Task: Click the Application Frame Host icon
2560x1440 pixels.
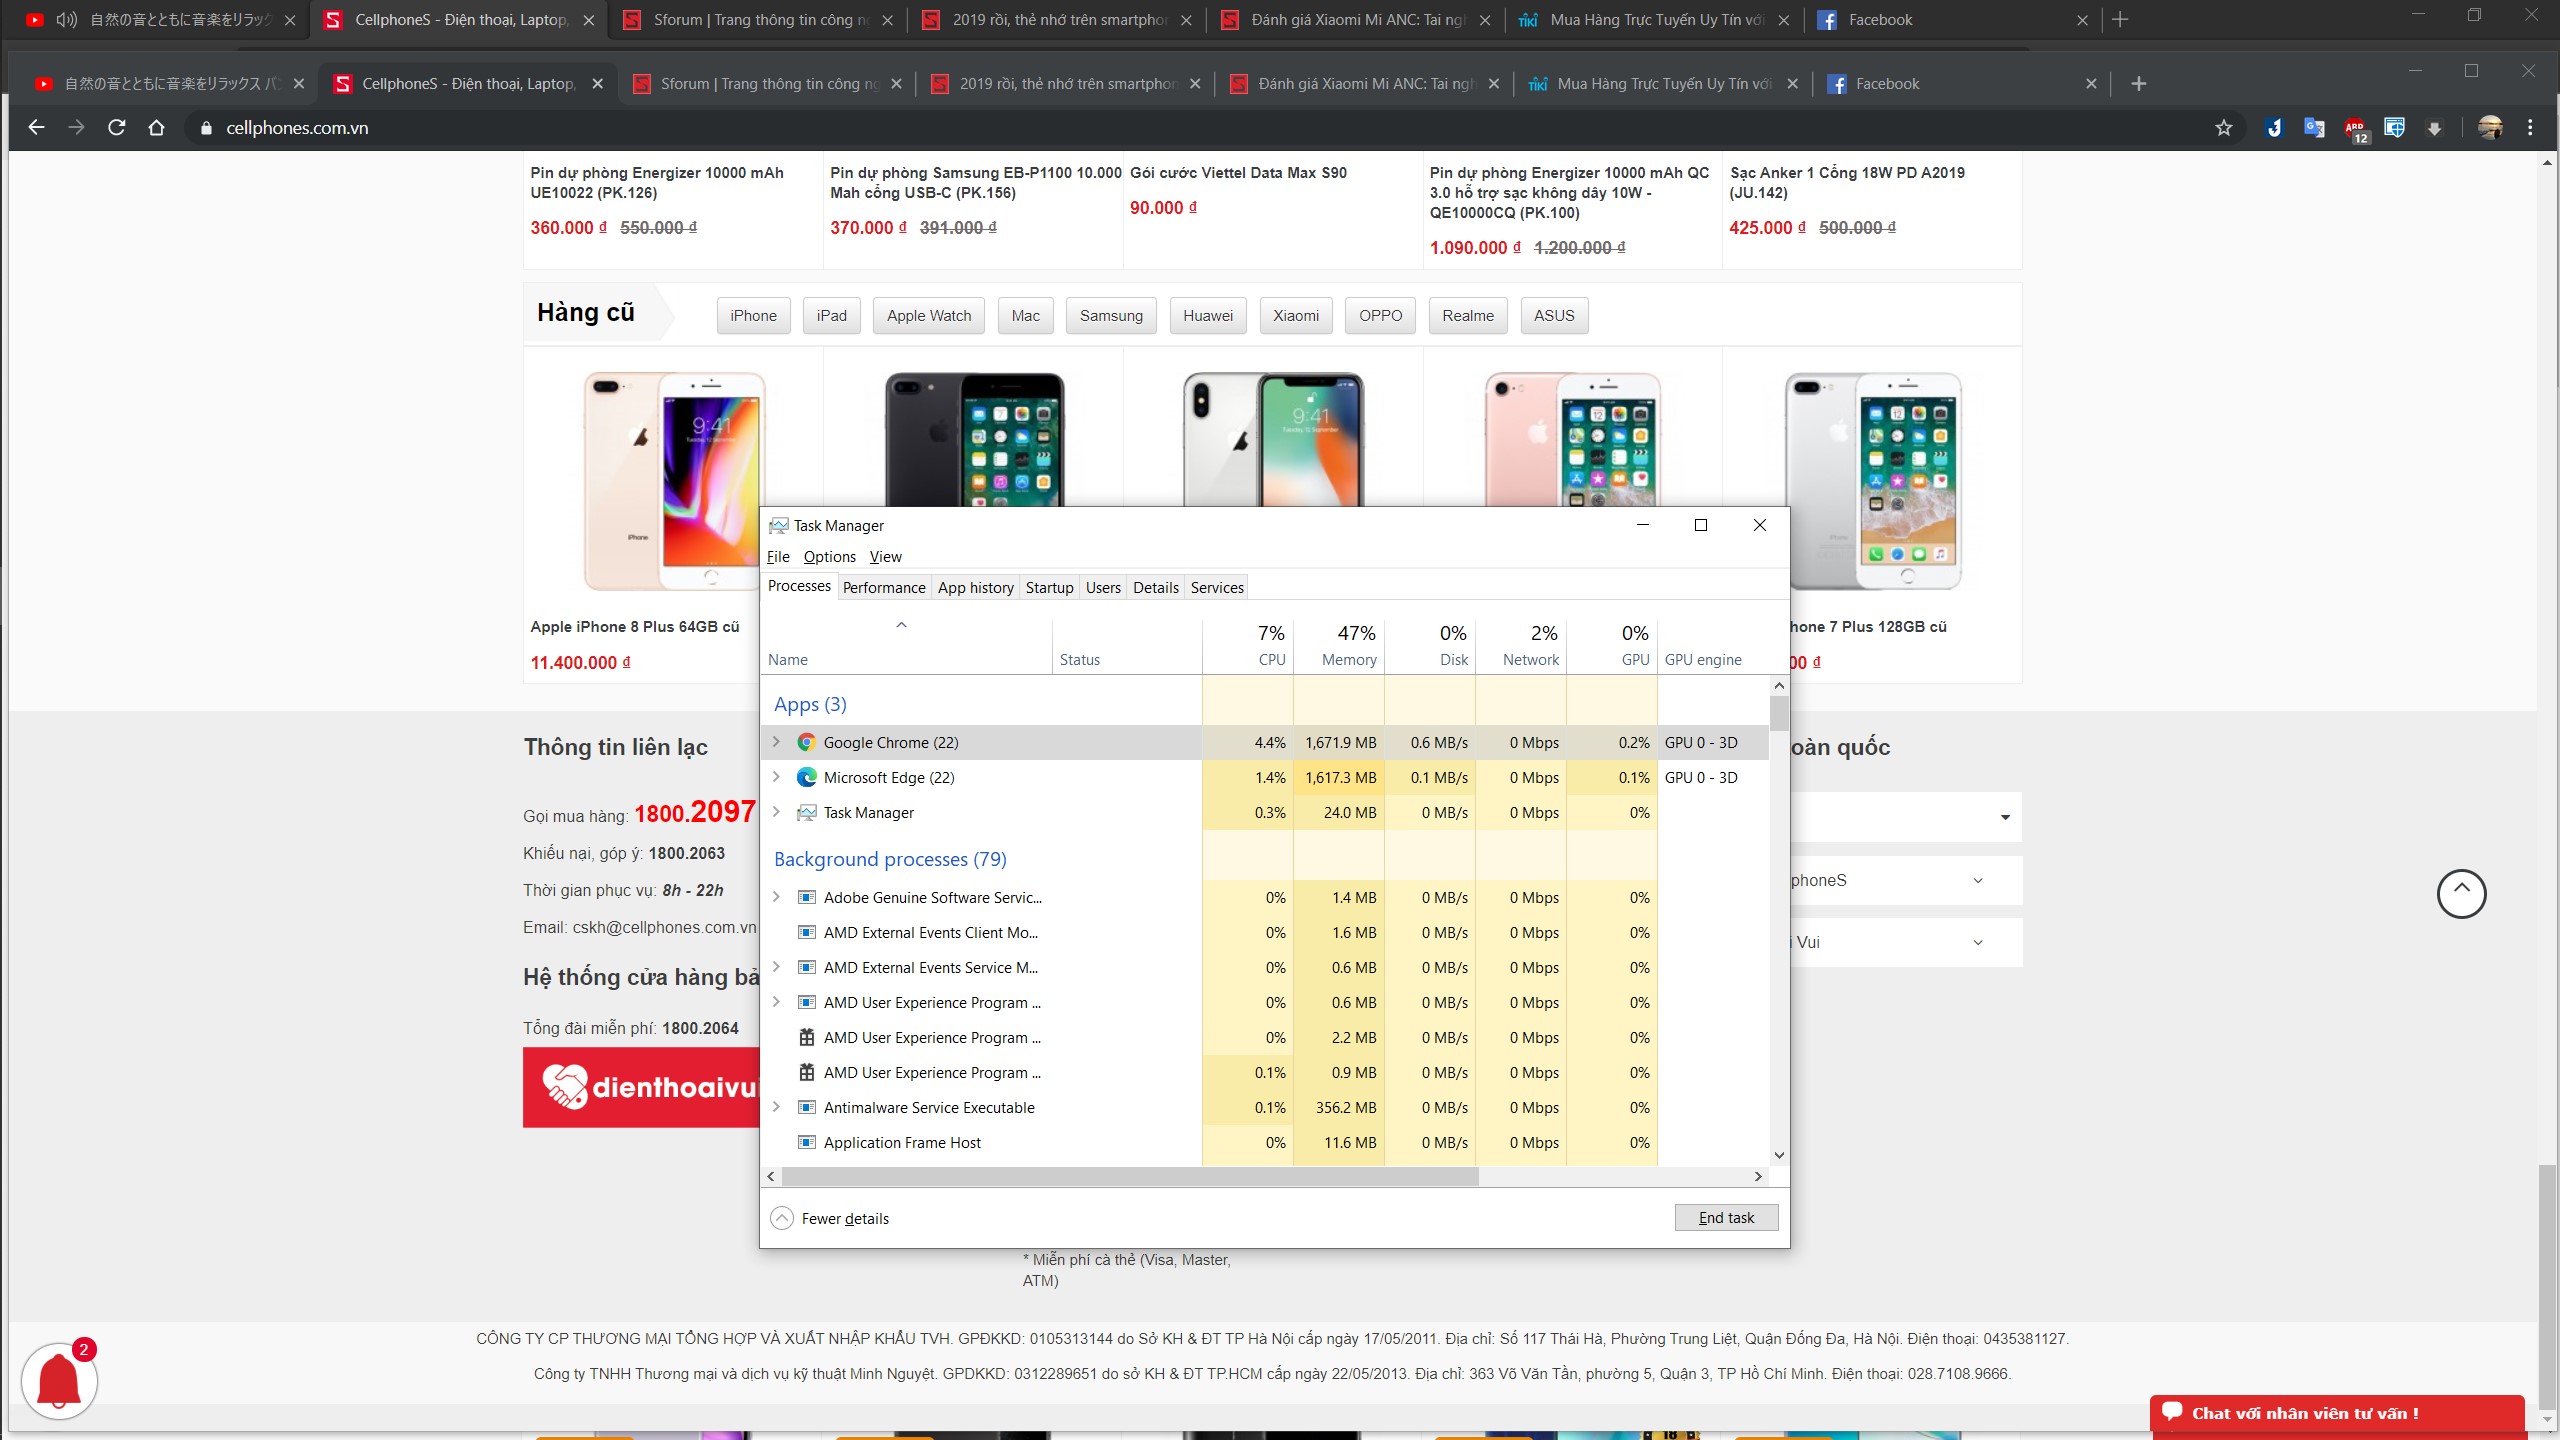Action: coord(806,1142)
